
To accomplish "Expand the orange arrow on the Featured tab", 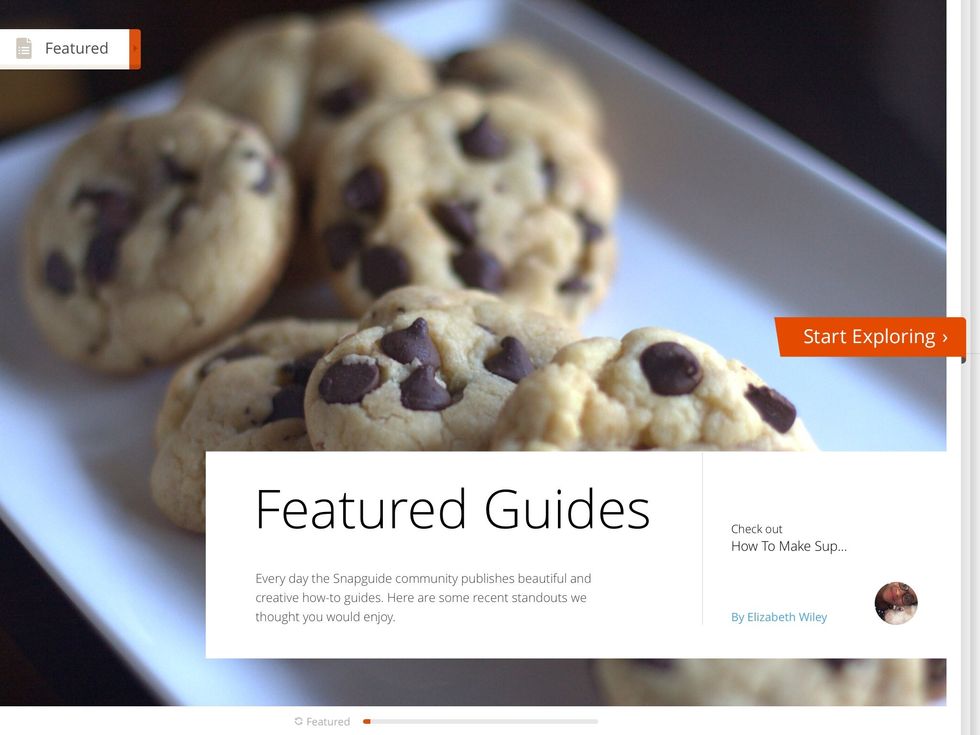I will (135, 49).
